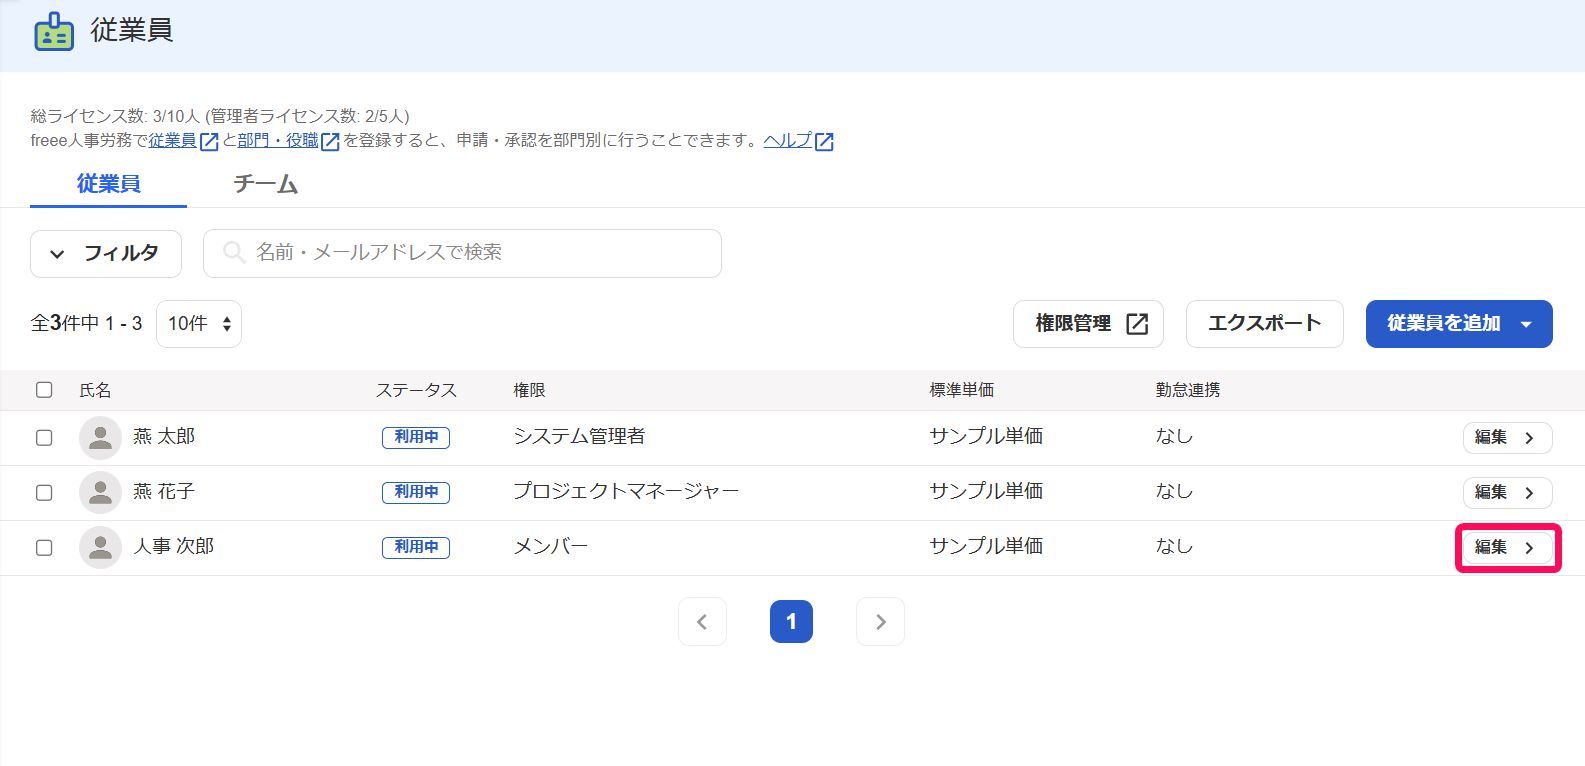Click サンプル単価 in 人事 次郎's row
1585x766 pixels.
pos(986,547)
